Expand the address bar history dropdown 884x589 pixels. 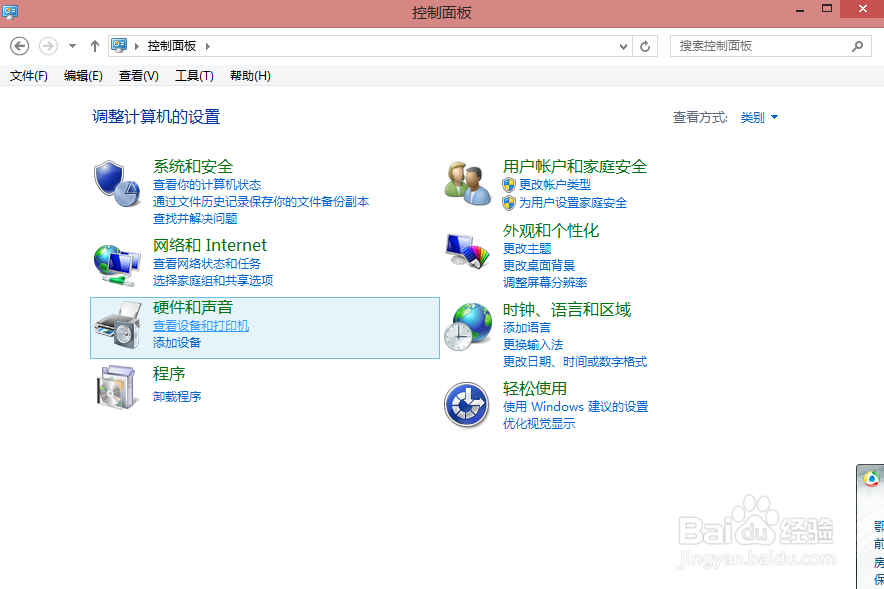(623, 46)
